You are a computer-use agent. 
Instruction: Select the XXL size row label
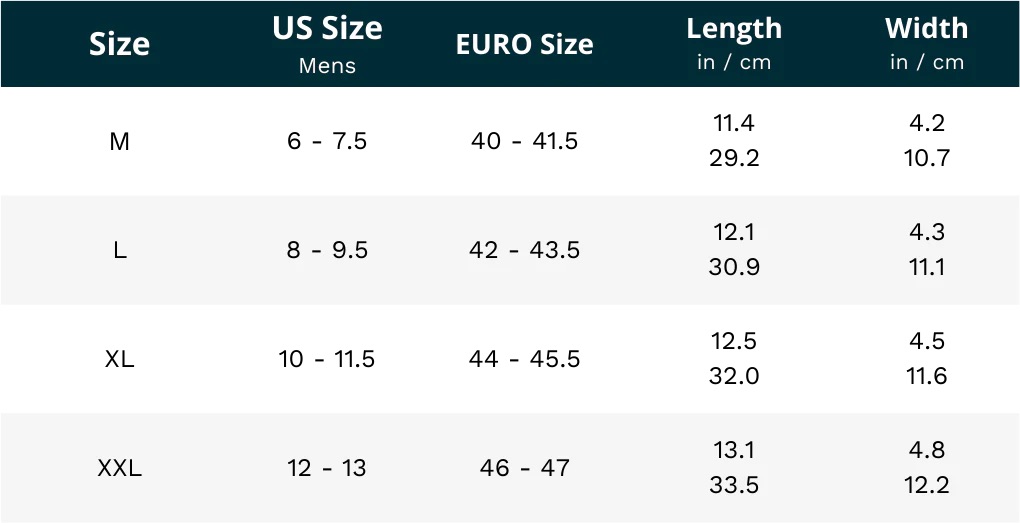click(x=119, y=467)
